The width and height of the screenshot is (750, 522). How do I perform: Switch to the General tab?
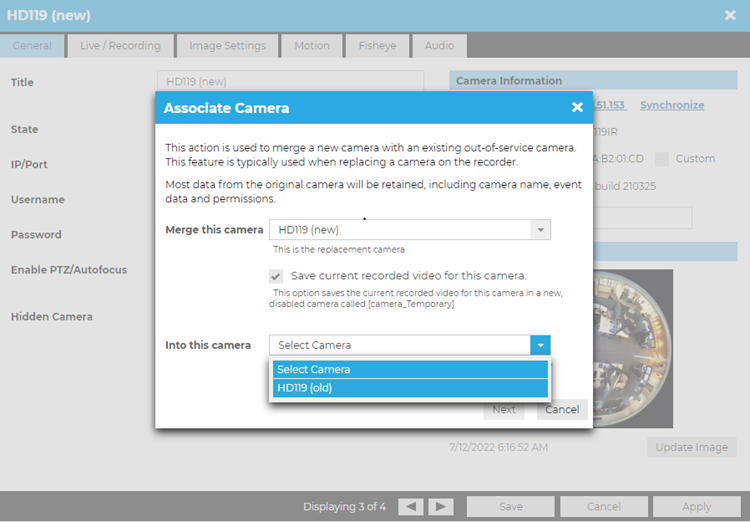coord(32,46)
